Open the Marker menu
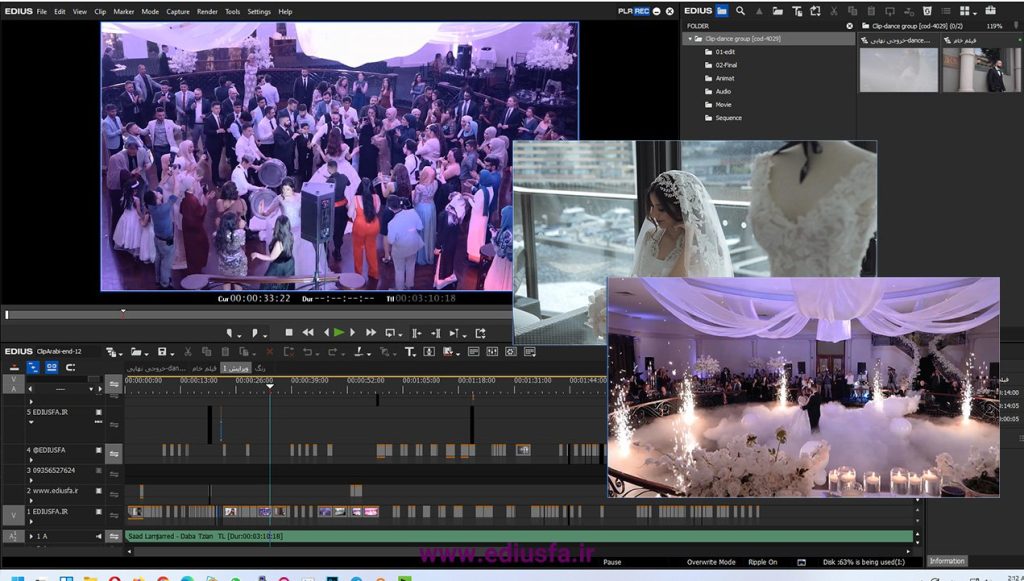The image size is (1024, 581). coord(123,12)
